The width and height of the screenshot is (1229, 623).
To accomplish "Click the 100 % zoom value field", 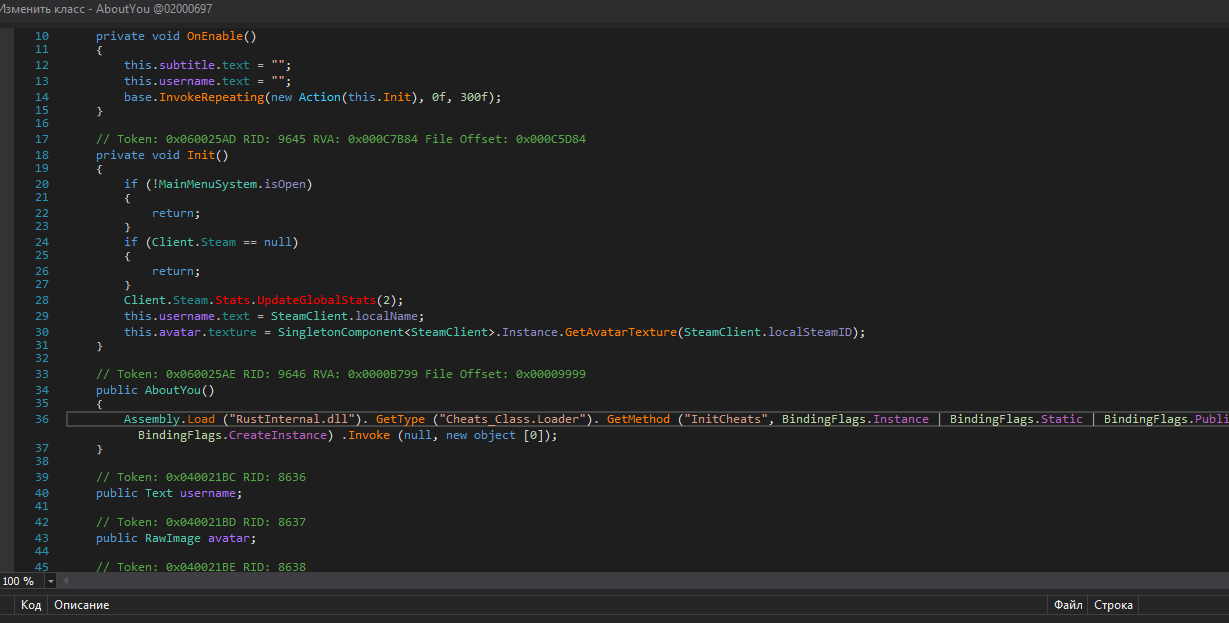I will click(20, 581).
